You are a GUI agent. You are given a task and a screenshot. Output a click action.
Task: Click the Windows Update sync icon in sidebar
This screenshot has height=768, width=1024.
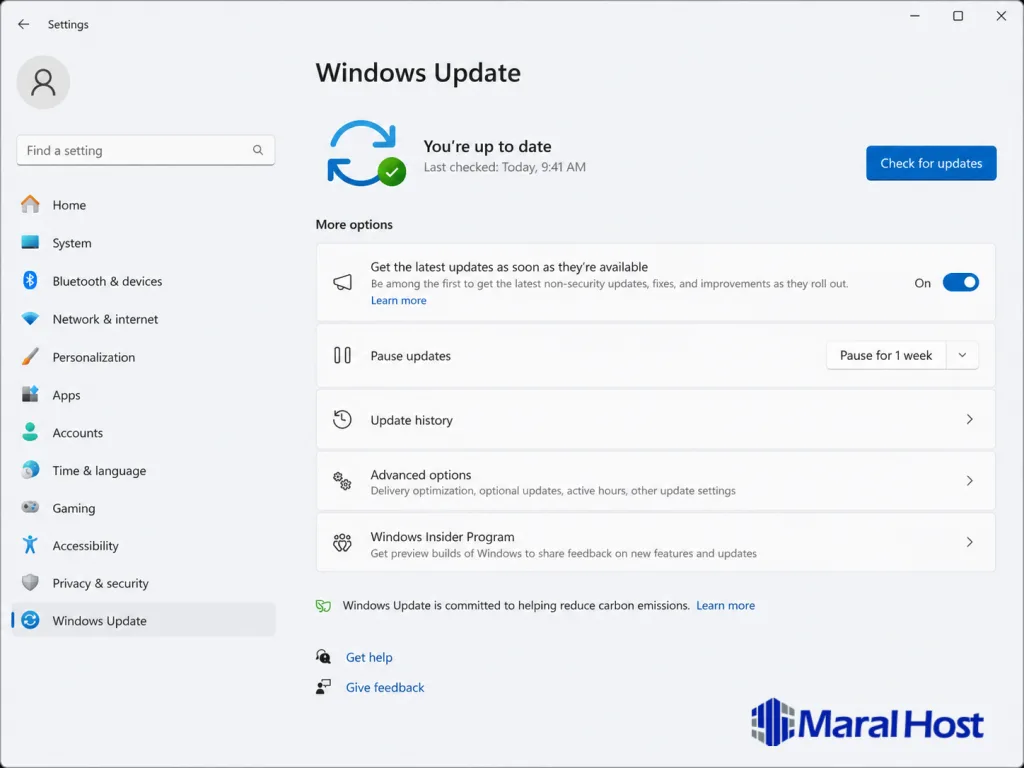30,620
